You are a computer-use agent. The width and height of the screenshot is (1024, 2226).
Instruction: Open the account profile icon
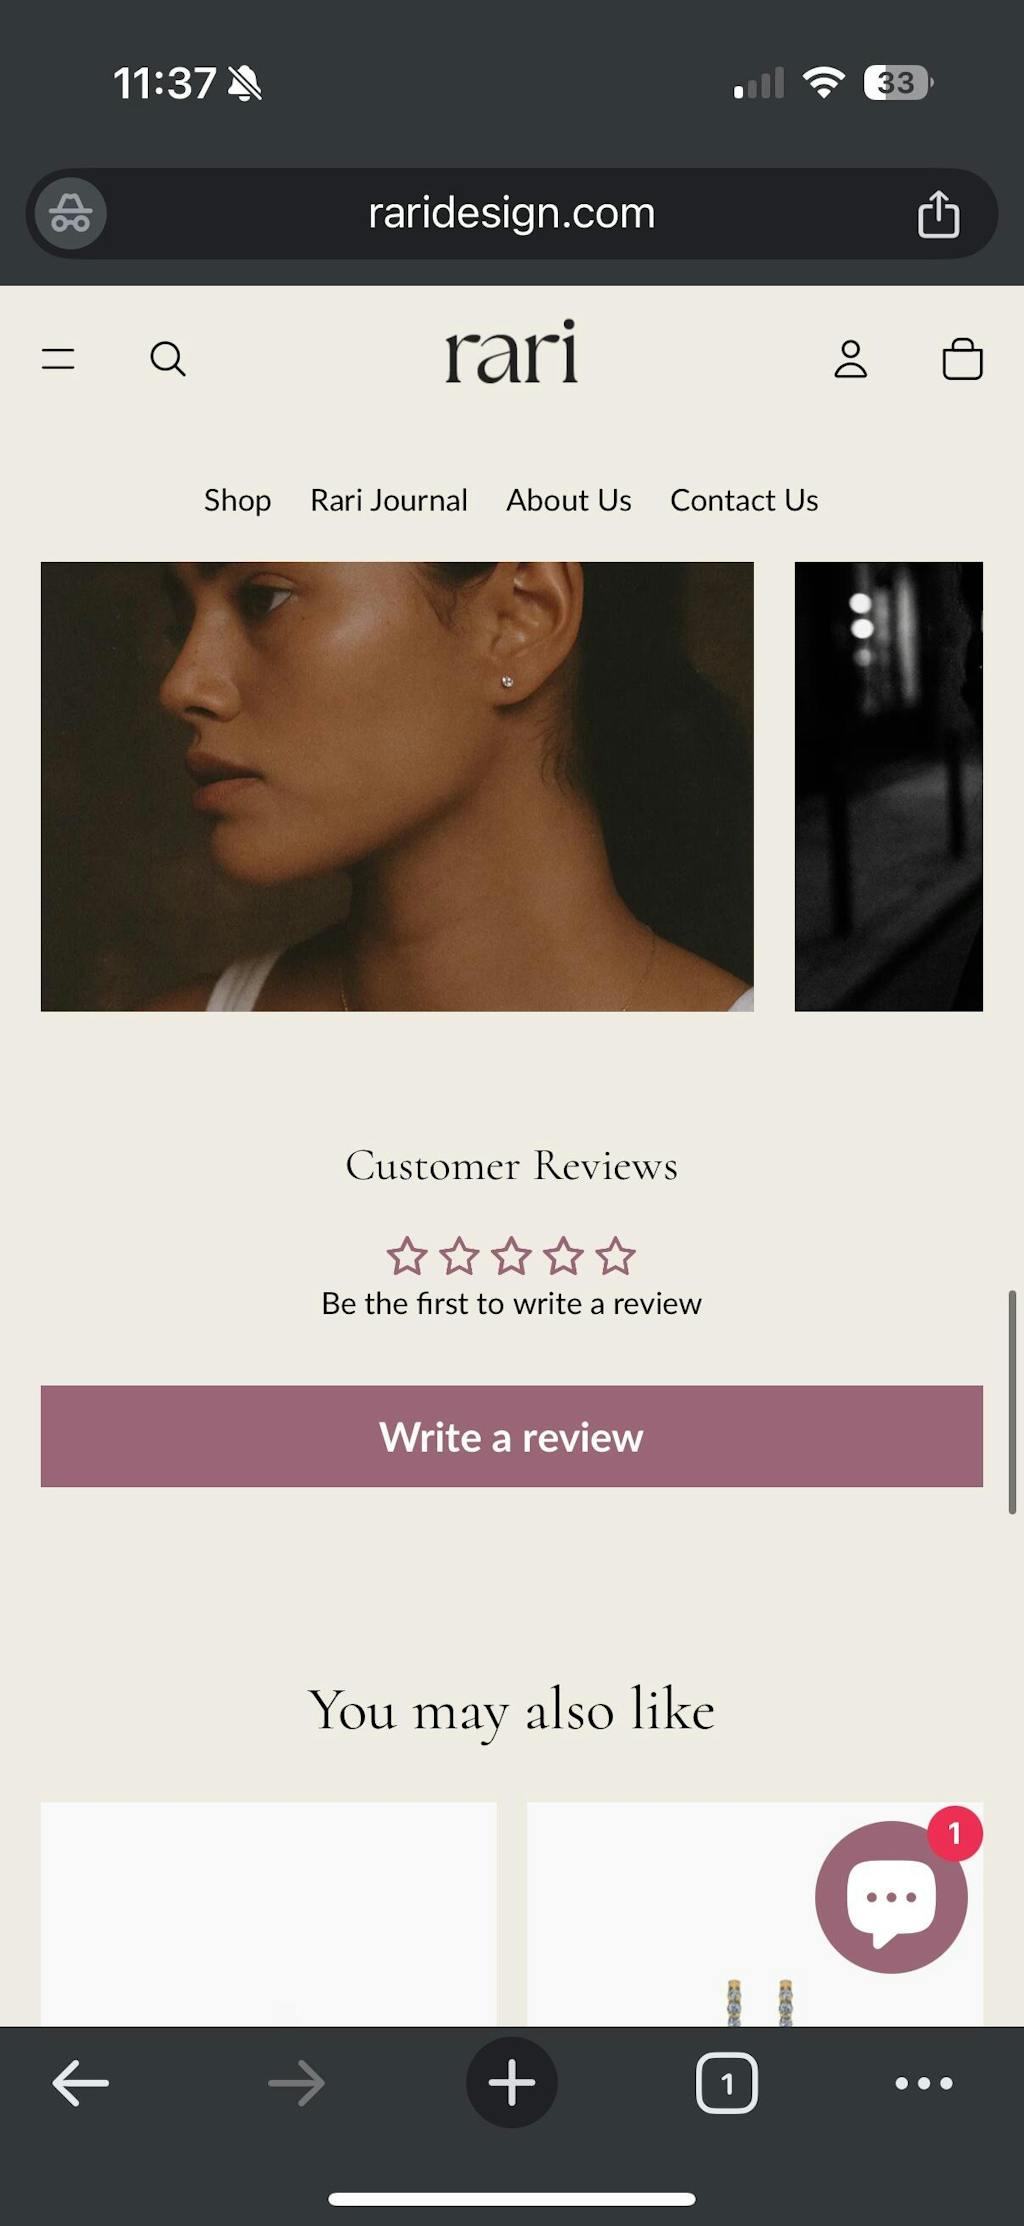tap(851, 358)
